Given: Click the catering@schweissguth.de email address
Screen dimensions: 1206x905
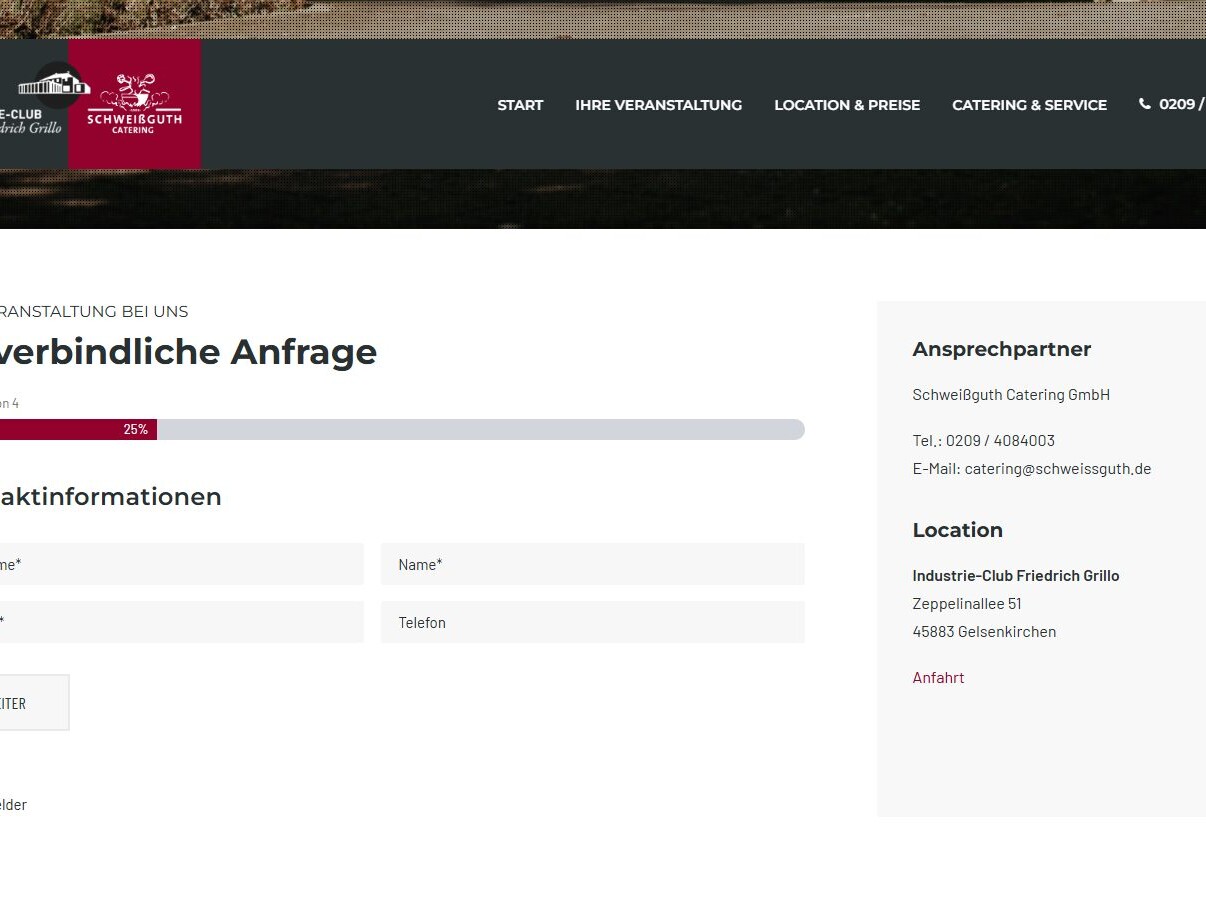Looking at the screenshot, I should 1057,468.
